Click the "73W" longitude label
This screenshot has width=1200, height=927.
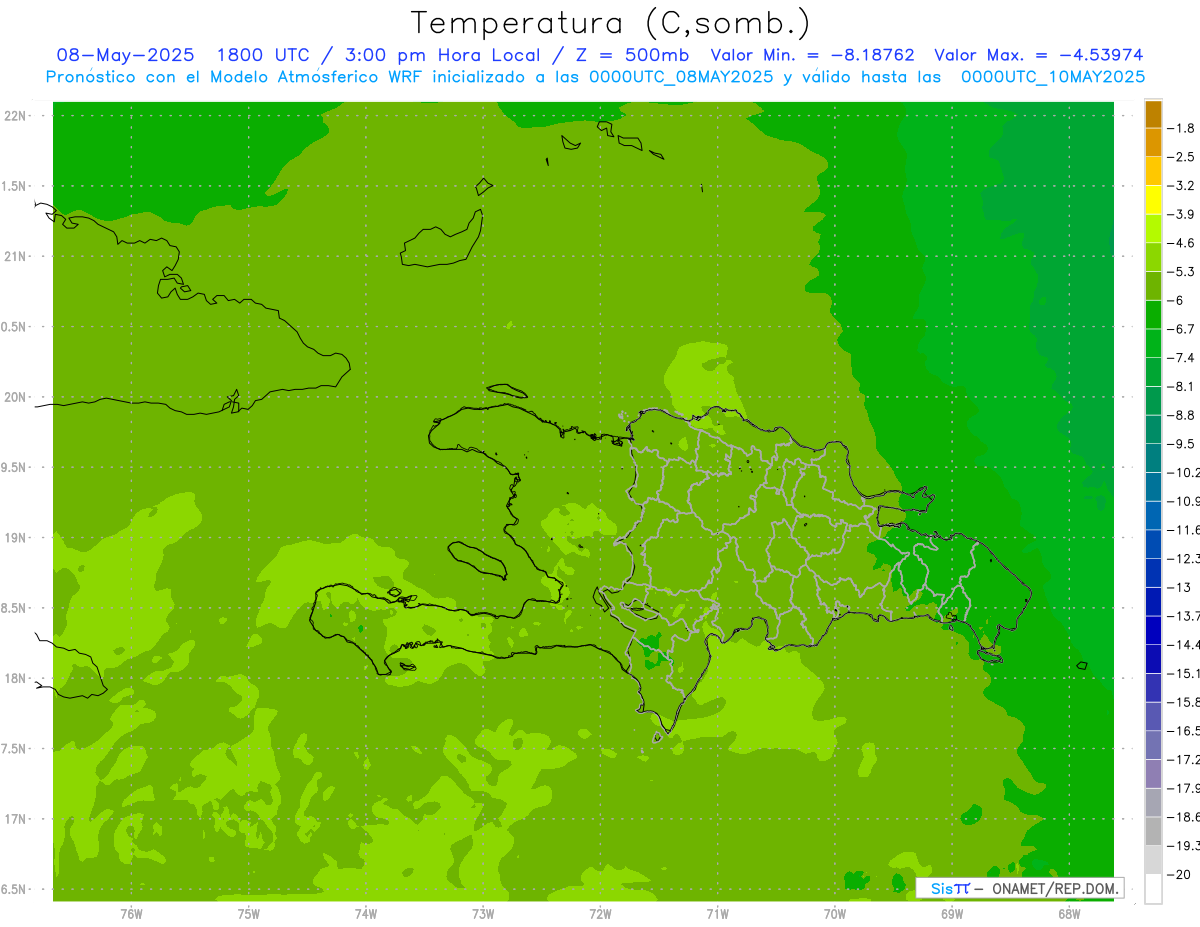click(x=483, y=914)
